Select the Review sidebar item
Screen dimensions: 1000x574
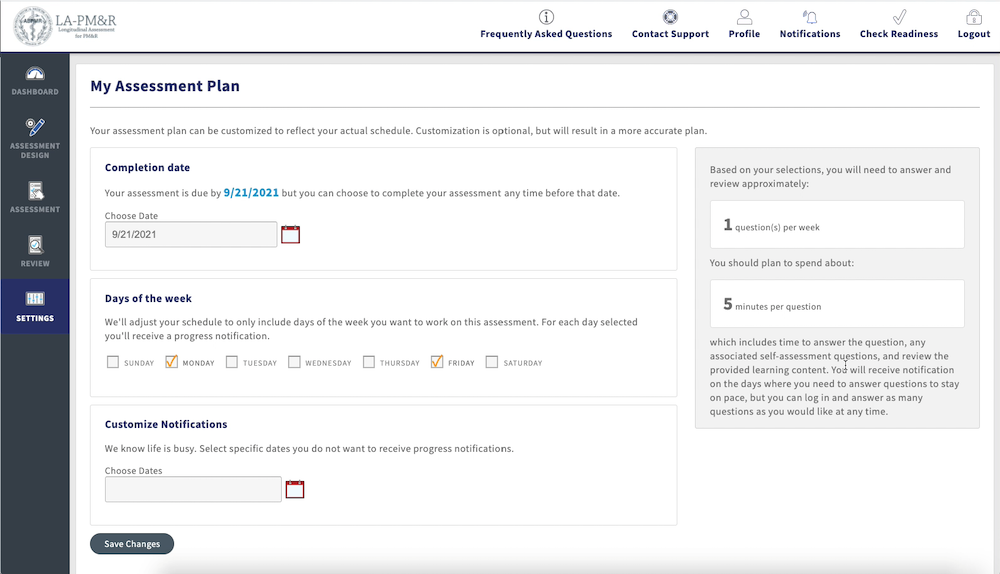(35, 251)
